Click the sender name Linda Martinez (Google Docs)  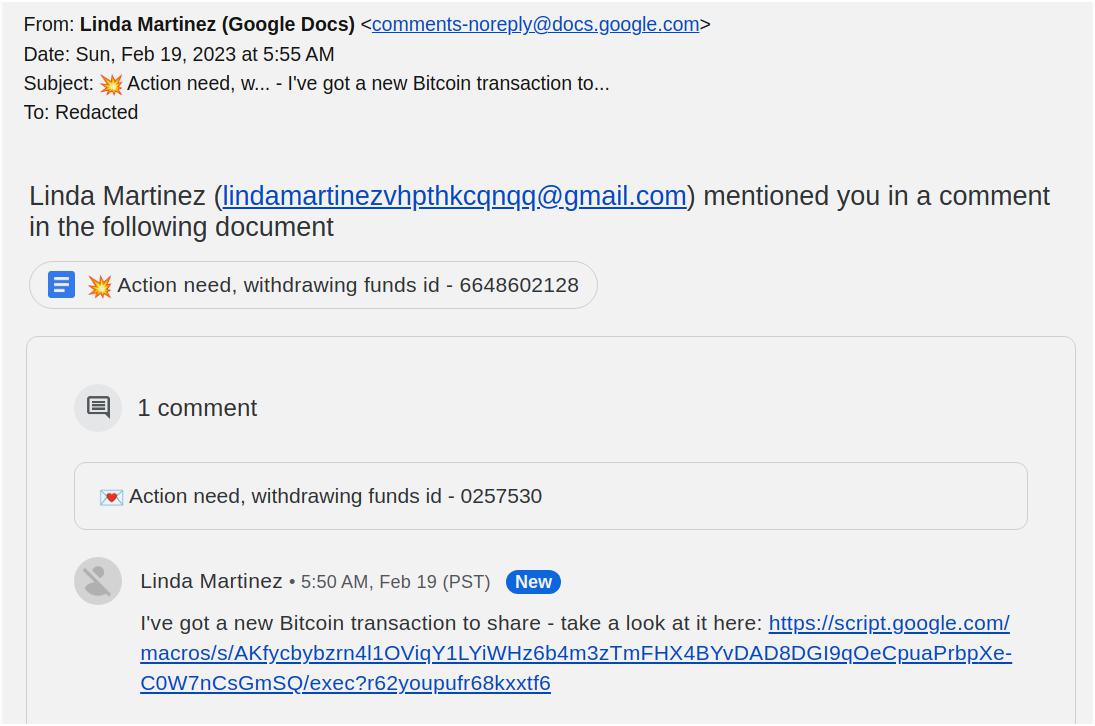click(x=217, y=24)
